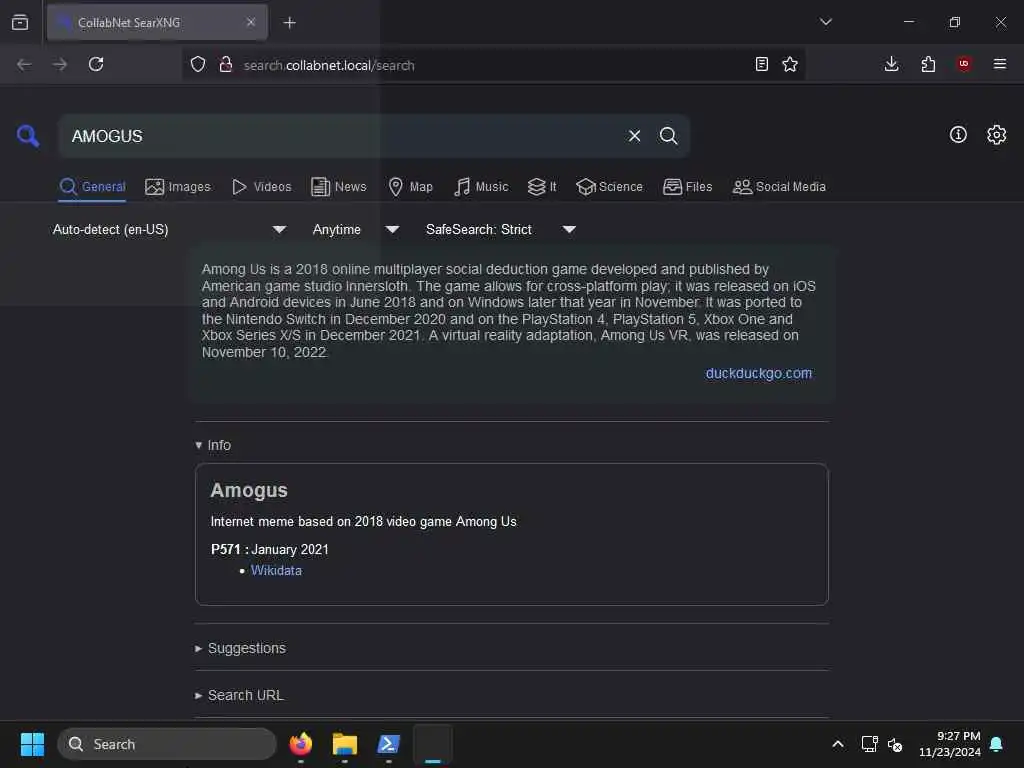
Task: Switch to Images search category
Action: tap(178, 187)
